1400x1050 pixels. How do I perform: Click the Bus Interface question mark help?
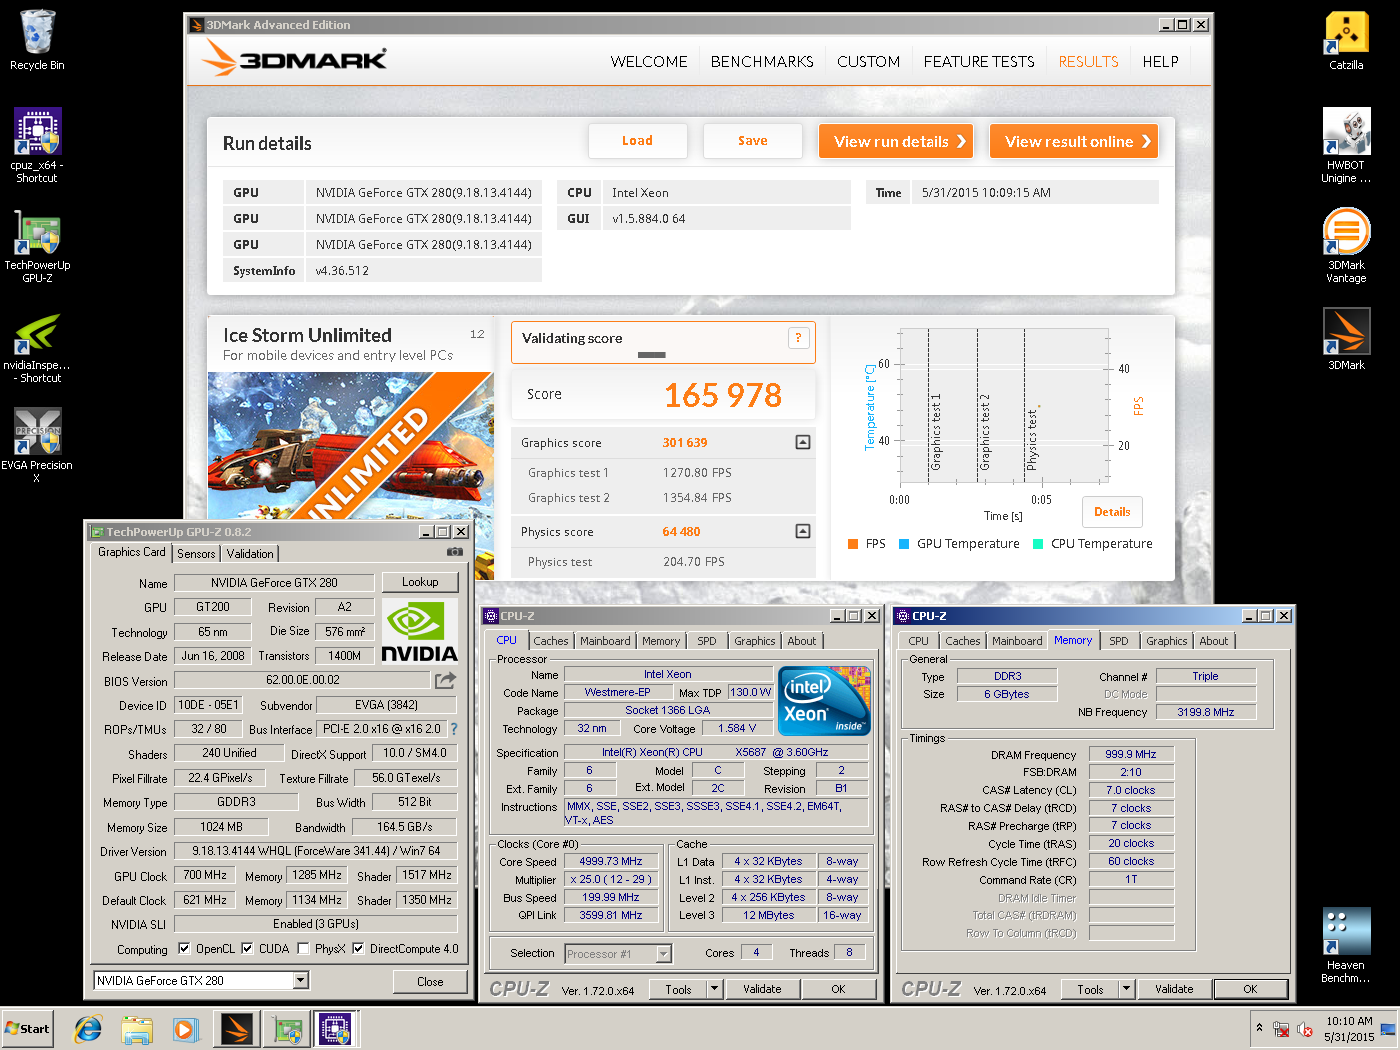(454, 729)
